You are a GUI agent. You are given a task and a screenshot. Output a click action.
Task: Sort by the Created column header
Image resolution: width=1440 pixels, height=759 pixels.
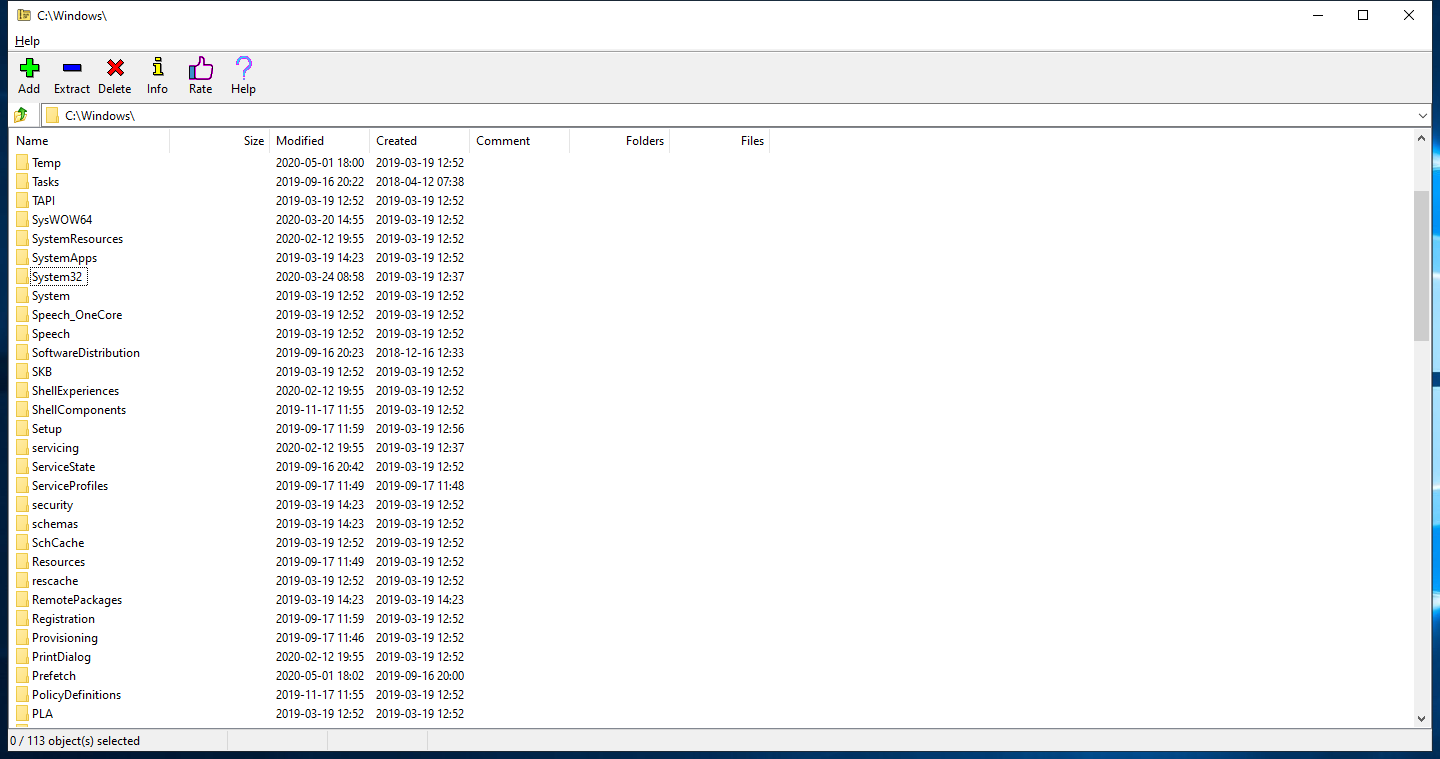[420, 141]
